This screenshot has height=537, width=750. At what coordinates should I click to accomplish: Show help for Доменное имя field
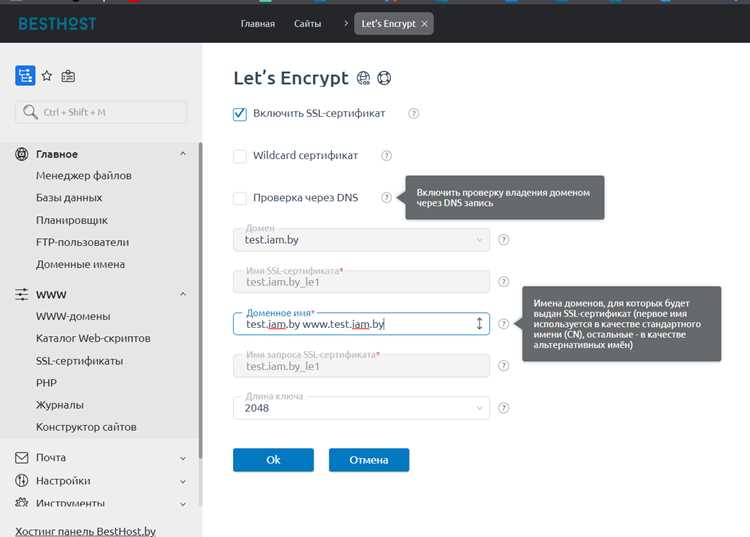point(504,324)
